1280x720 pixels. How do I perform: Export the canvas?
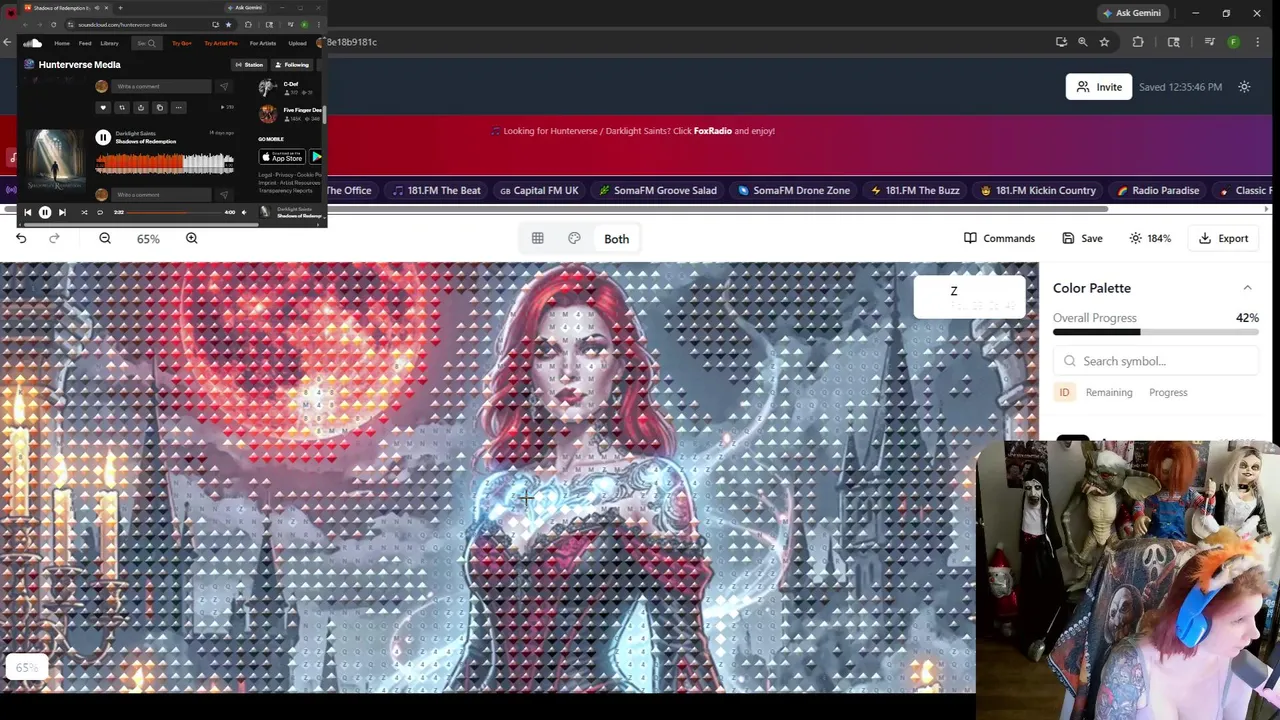click(1223, 238)
